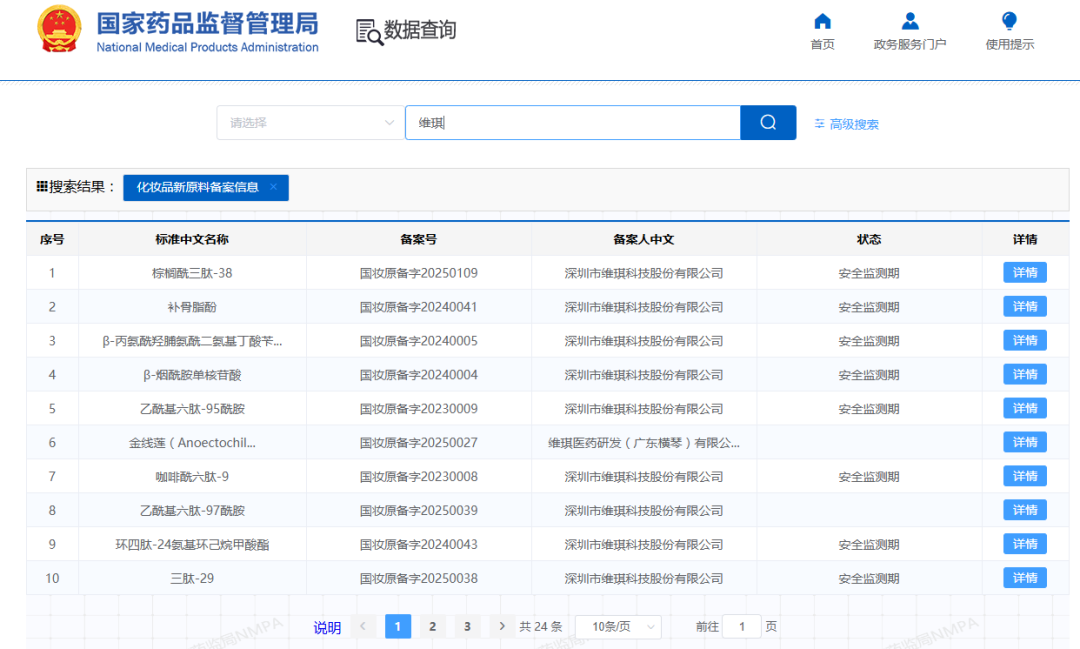The image size is (1080, 649).
Task: Click the 备案人中文 column header
Action: [643, 239]
